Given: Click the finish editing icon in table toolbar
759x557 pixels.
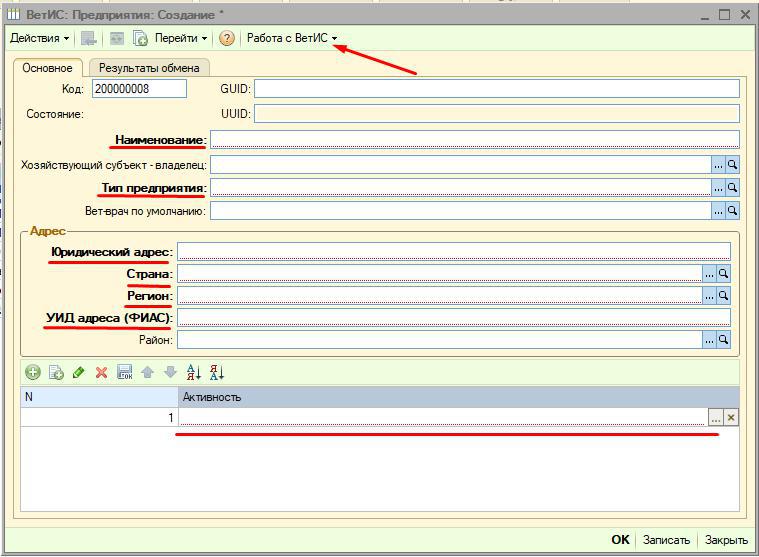Looking at the screenshot, I should 124,372.
